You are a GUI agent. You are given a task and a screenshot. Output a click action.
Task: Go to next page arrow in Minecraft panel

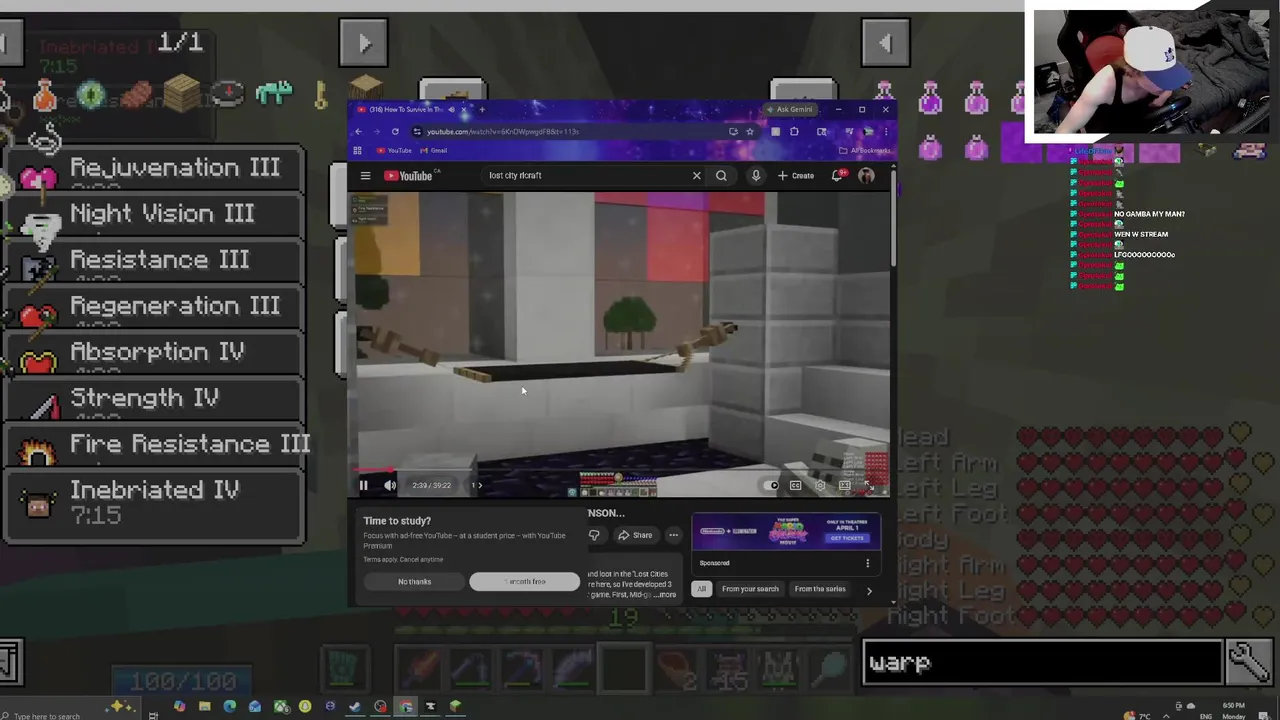(x=365, y=43)
